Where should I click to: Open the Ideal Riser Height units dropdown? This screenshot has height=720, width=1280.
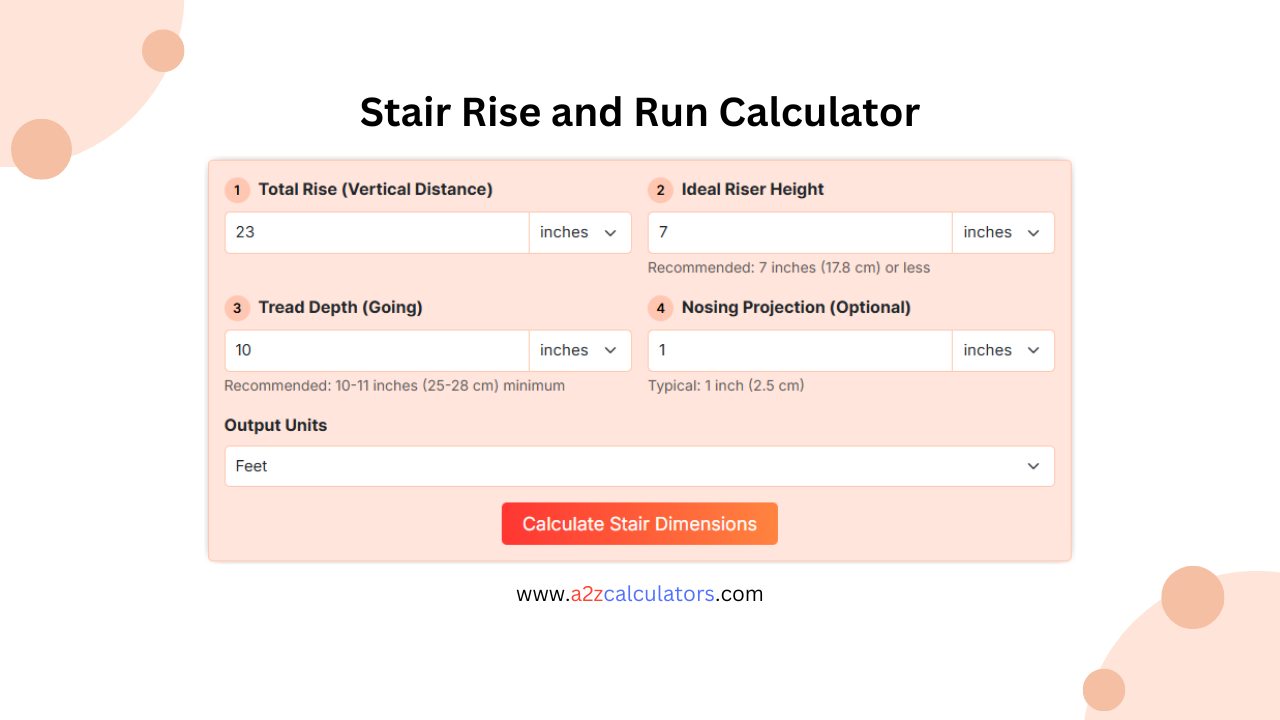pyautogui.click(x=1003, y=232)
